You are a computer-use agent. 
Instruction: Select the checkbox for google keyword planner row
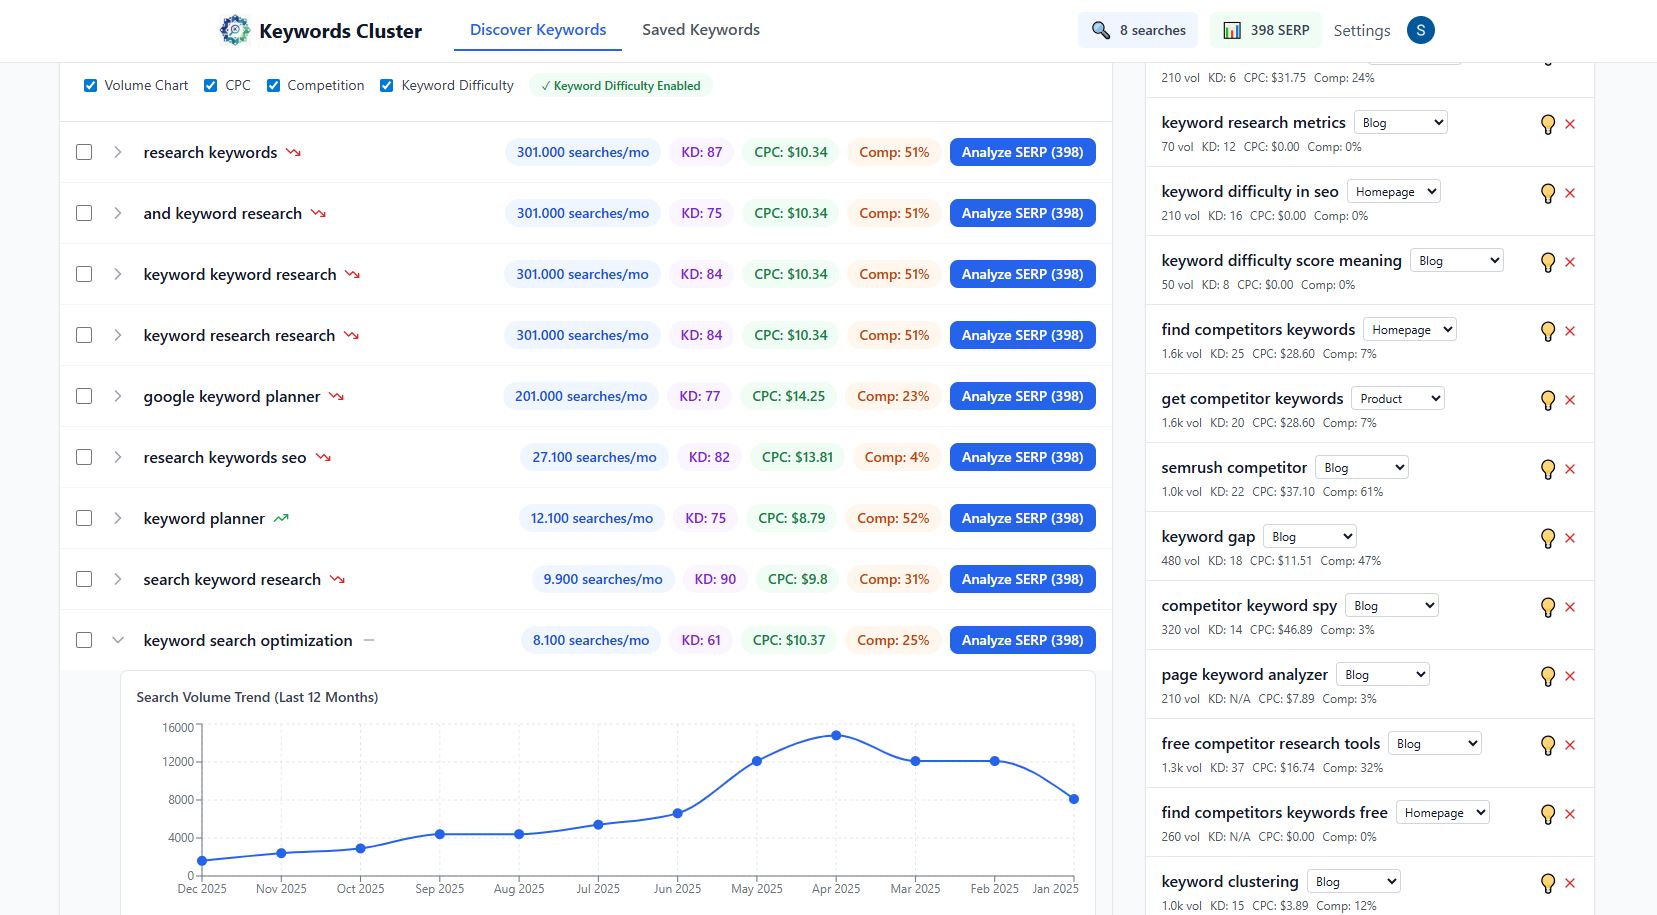(84, 396)
